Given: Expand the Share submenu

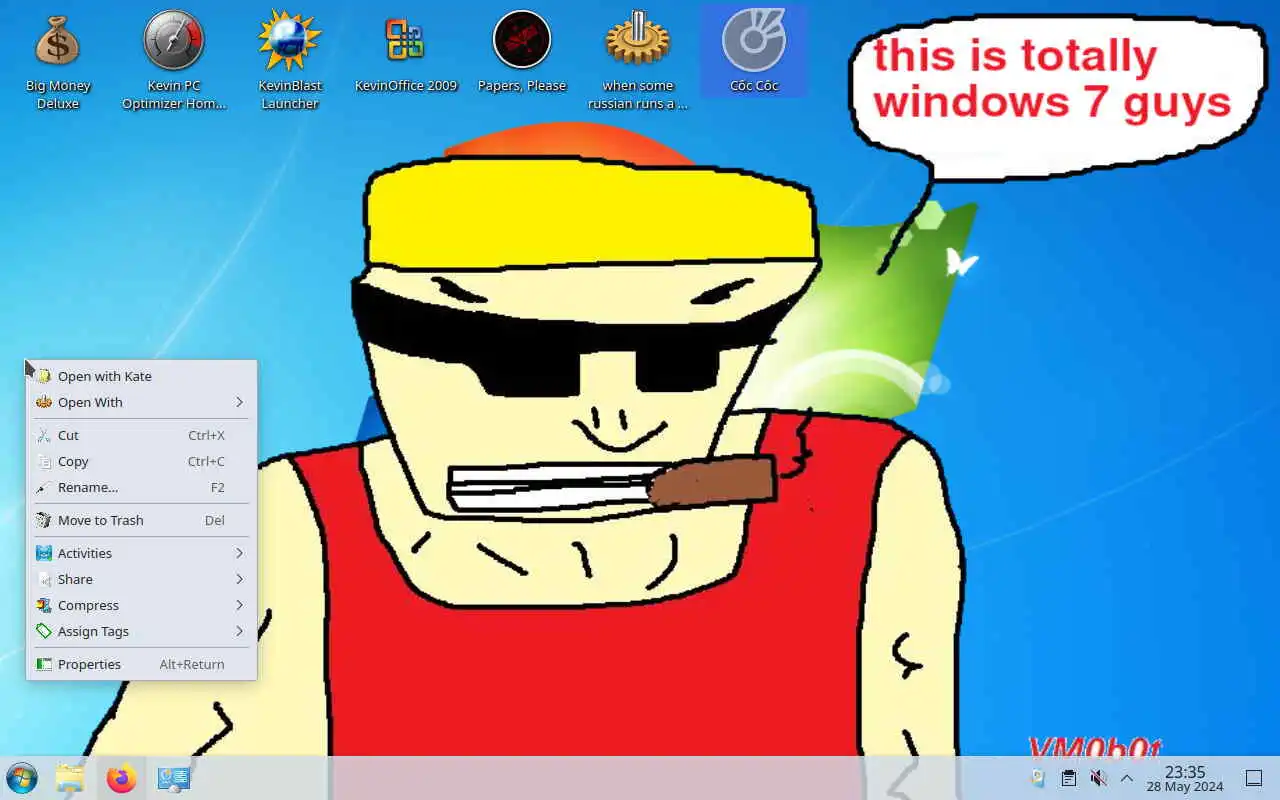Looking at the screenshot, I should click(141, 579).
